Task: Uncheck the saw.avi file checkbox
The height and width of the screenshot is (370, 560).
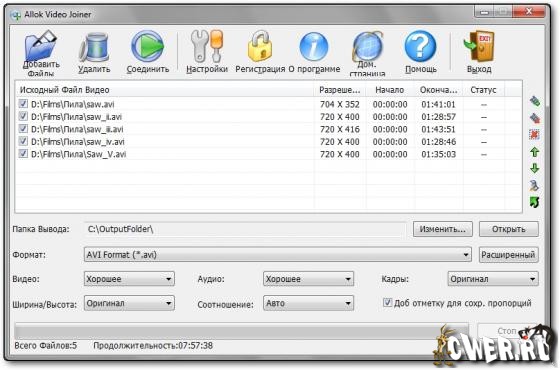Action: pyautogui.click(x=23, y=104)
